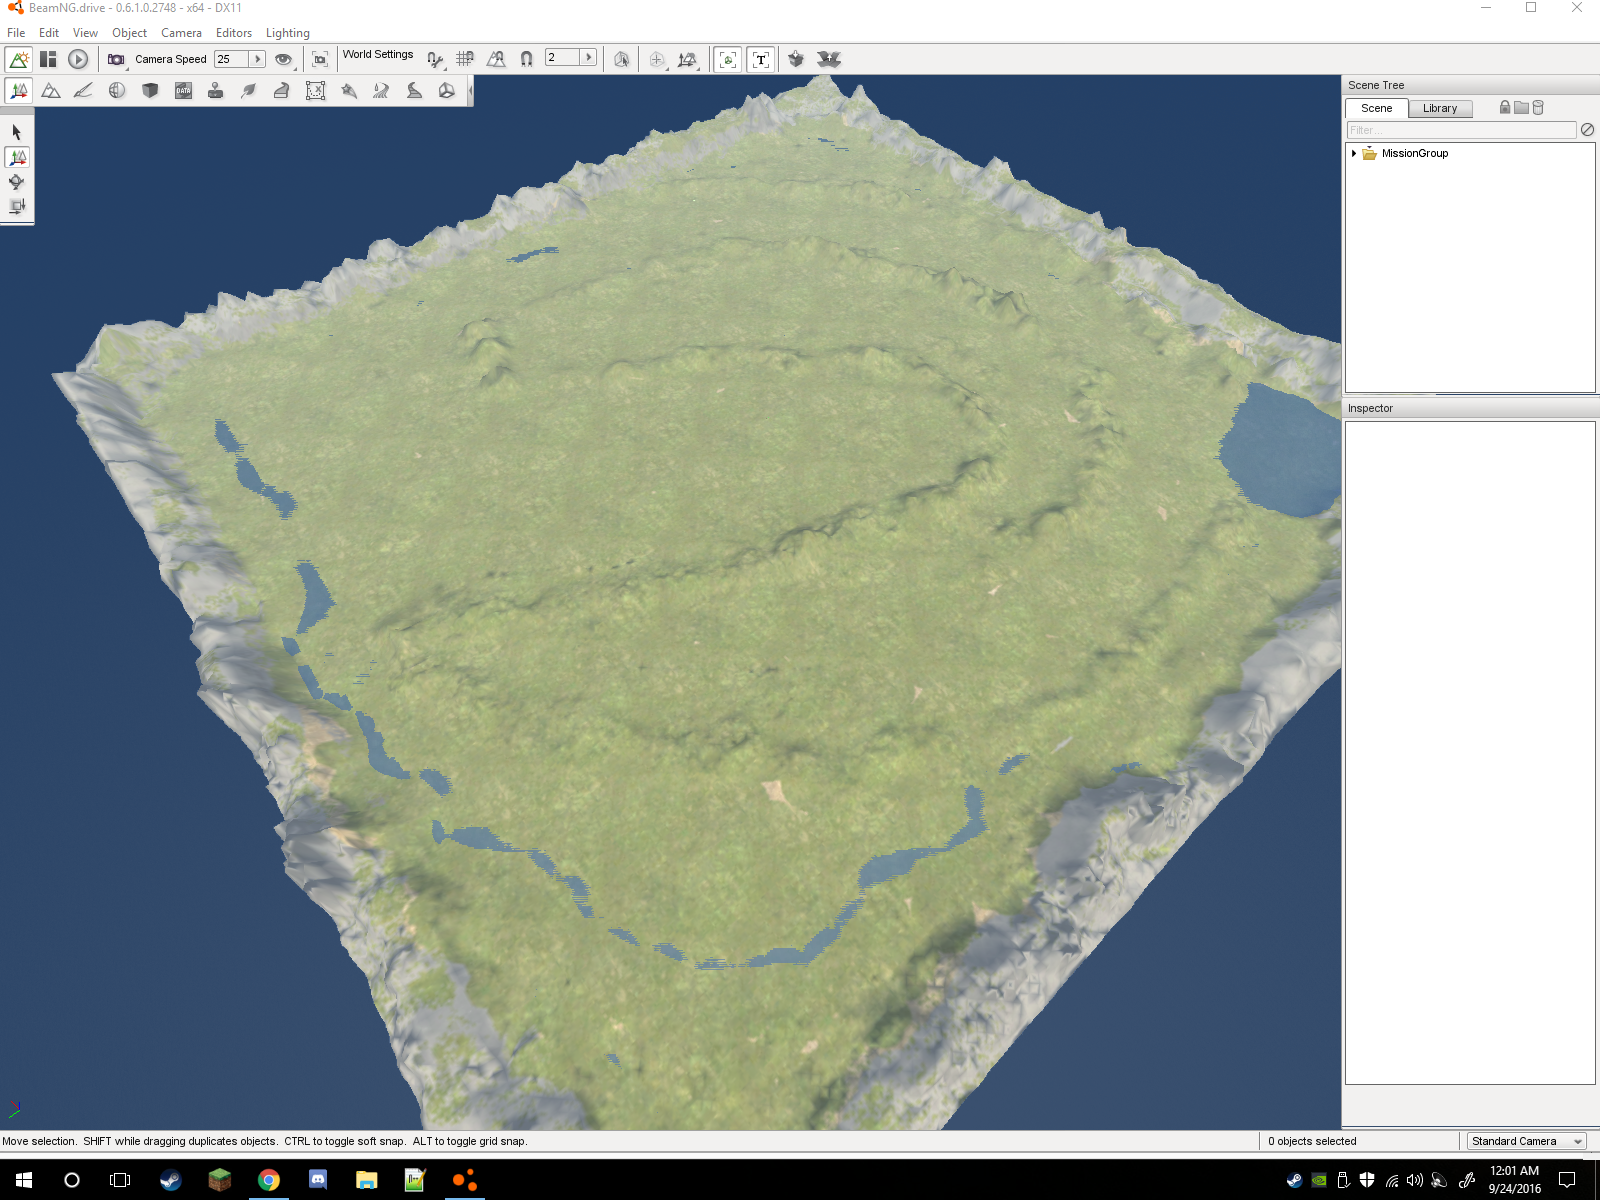Expand the MissionGroup tree node
The height and width of the screenshot is (1200, 1600).
[x=1354, y=153]
